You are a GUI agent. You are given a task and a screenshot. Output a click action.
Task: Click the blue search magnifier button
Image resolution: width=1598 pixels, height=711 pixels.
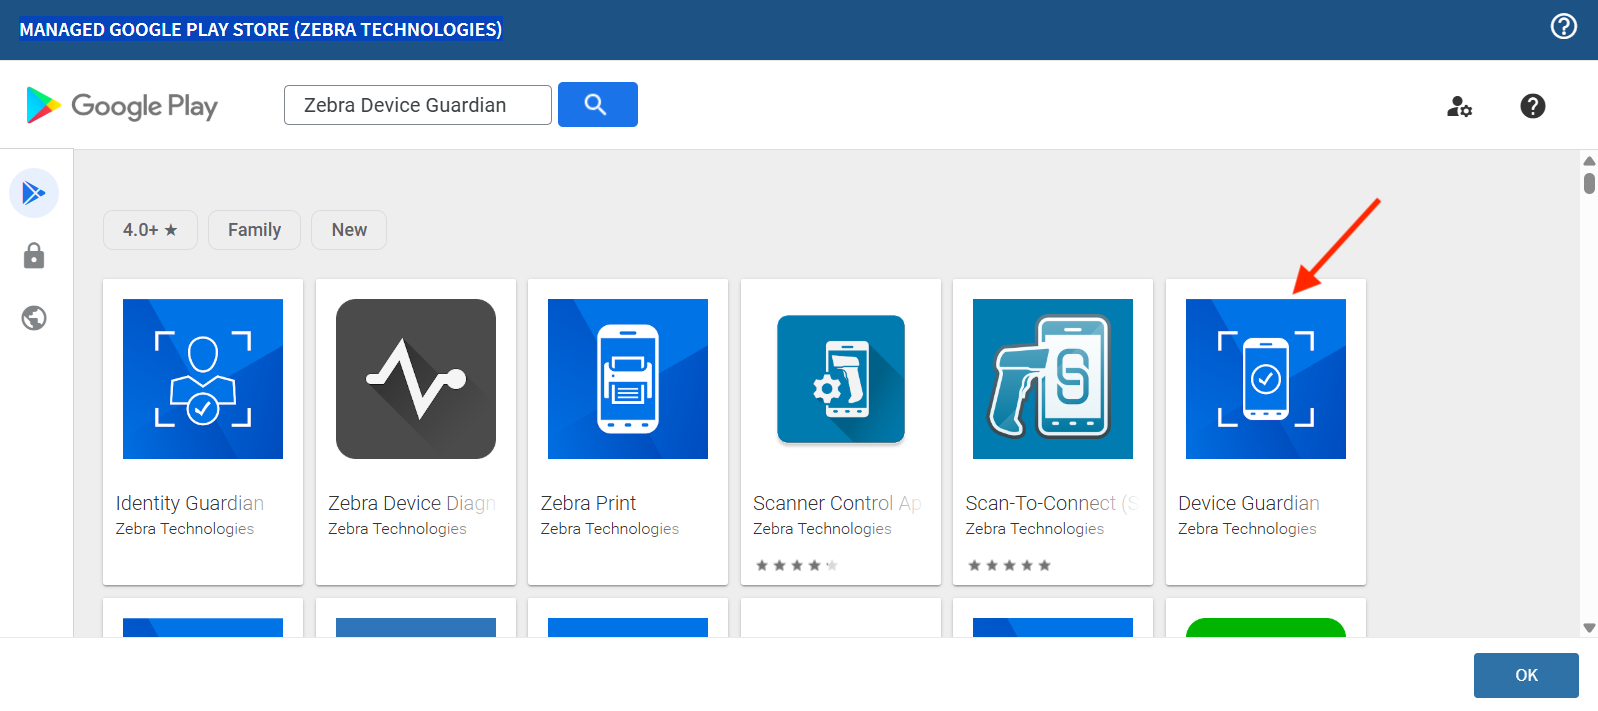(597, 105)
